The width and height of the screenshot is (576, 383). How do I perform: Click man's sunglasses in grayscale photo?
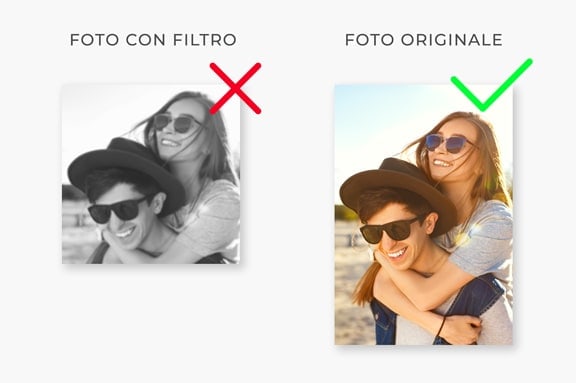tap(119, 210)
